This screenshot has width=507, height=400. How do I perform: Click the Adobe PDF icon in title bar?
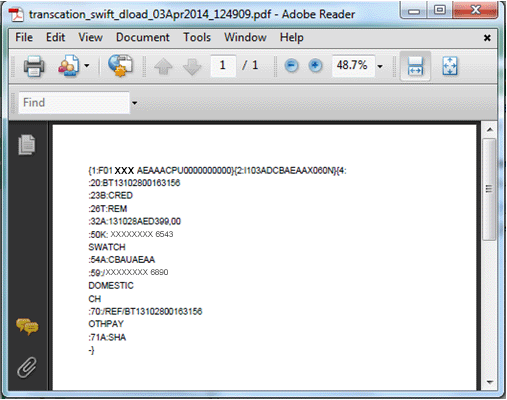16,14
